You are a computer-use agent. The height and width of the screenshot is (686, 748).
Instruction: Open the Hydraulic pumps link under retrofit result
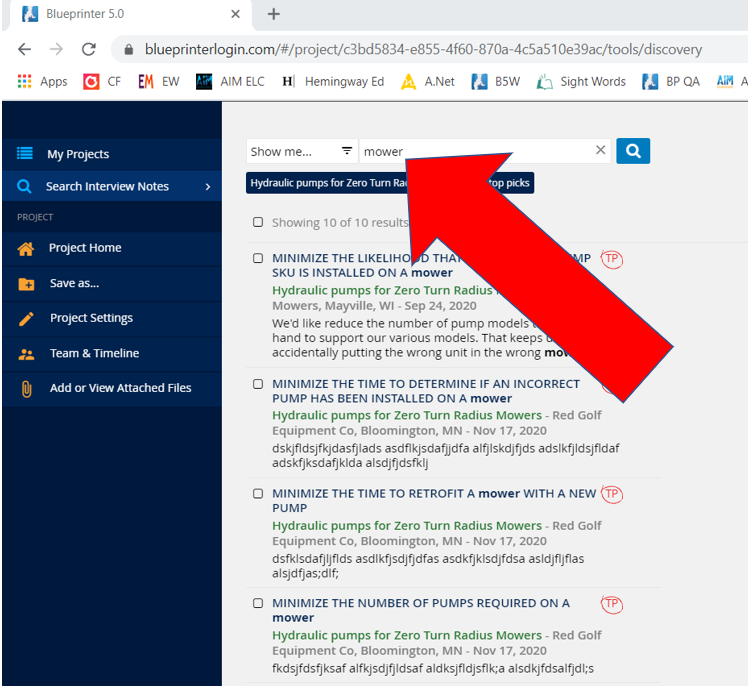pos(407,526)
